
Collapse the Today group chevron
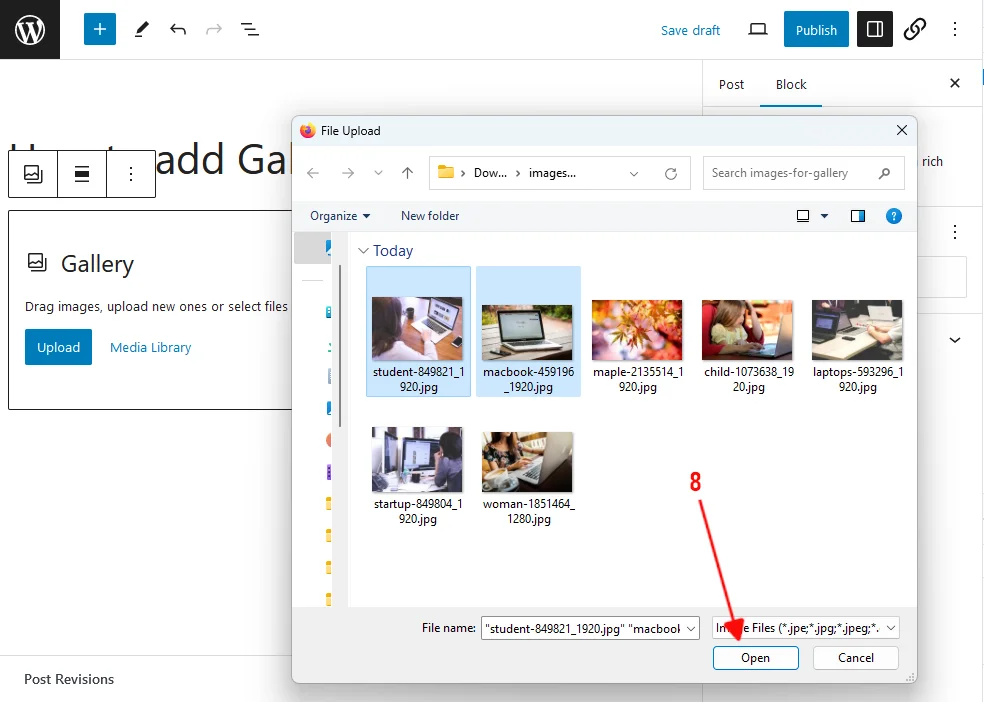(364, 251)
